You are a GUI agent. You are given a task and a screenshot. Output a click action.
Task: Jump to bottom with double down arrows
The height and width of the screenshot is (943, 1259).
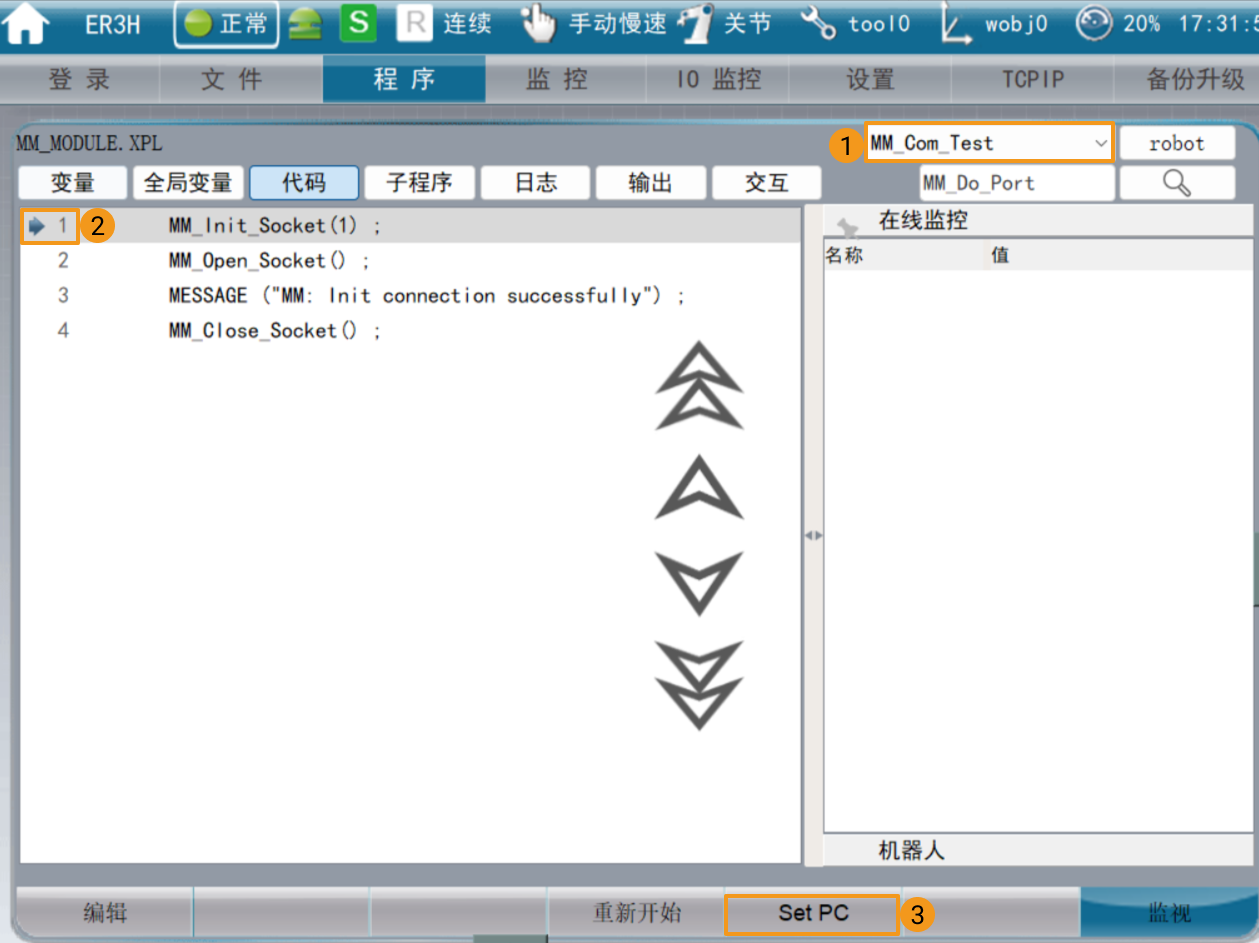[699, 685]
